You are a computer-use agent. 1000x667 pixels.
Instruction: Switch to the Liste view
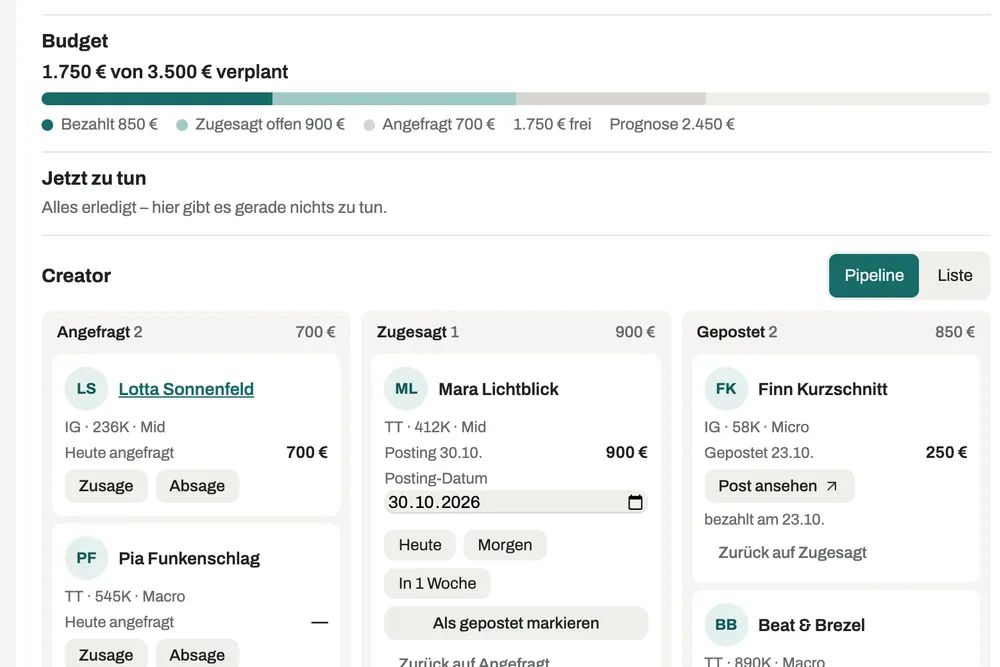point(955,275)
